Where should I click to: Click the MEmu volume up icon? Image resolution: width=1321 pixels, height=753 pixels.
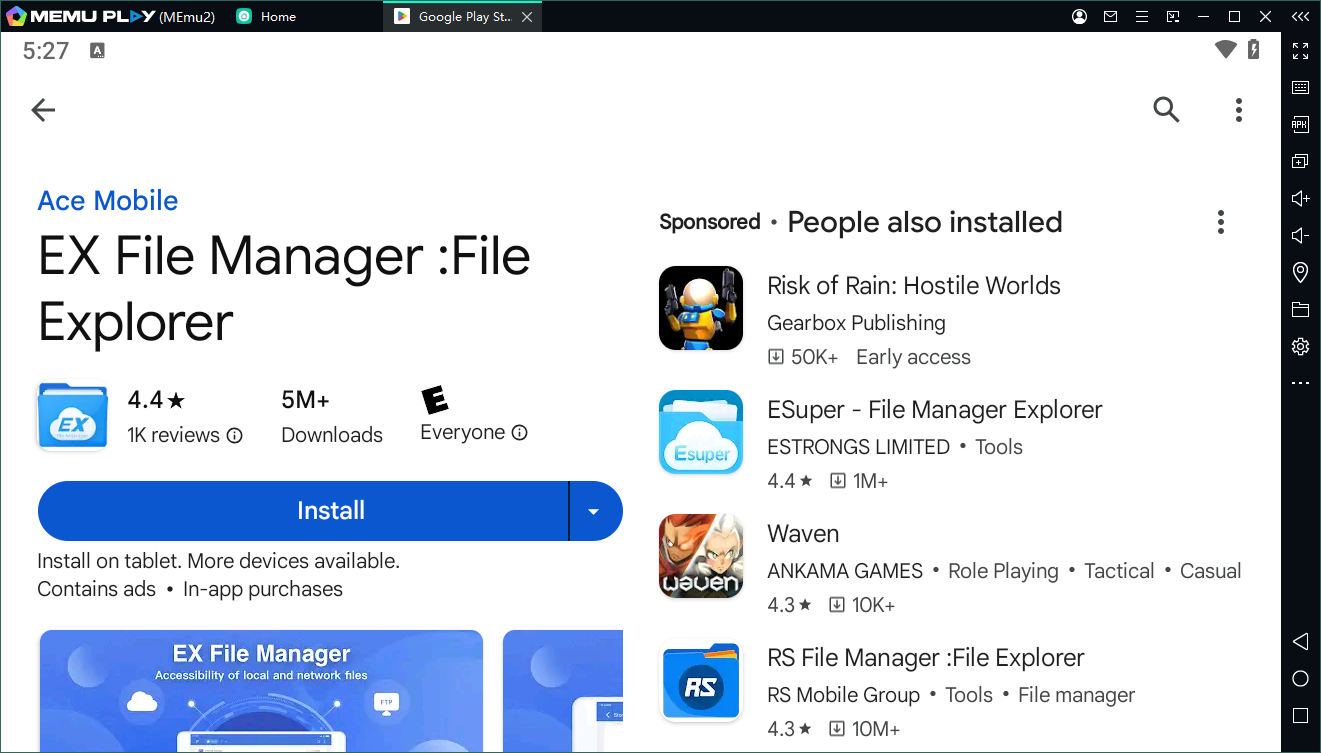coord(1300,198)
